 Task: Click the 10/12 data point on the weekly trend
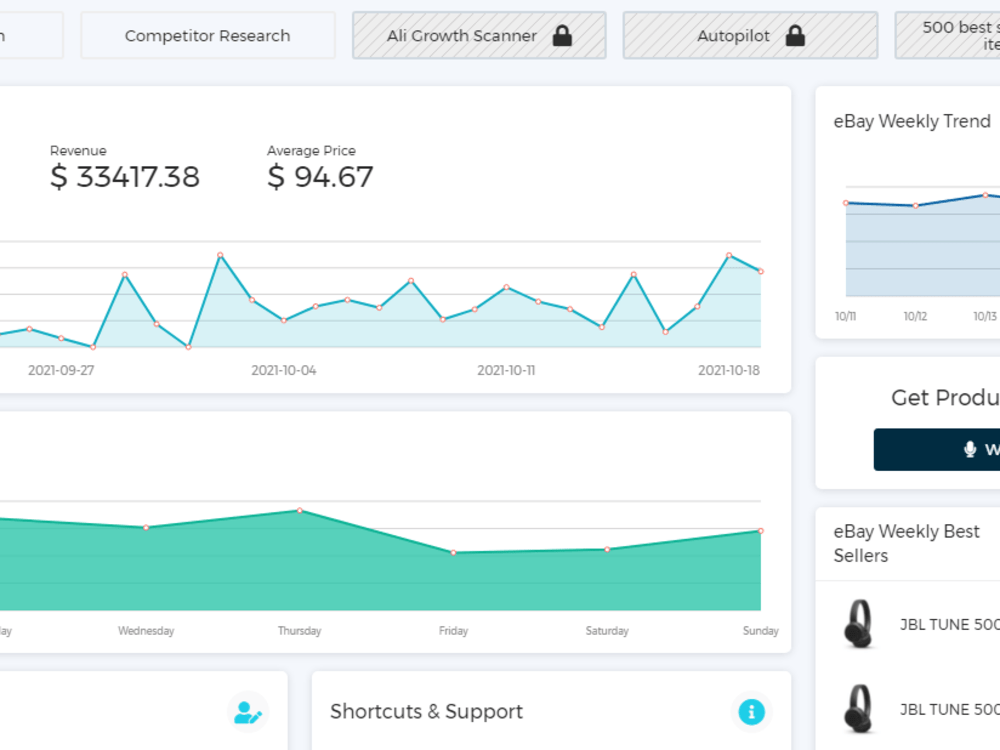[x=915, y=205]
